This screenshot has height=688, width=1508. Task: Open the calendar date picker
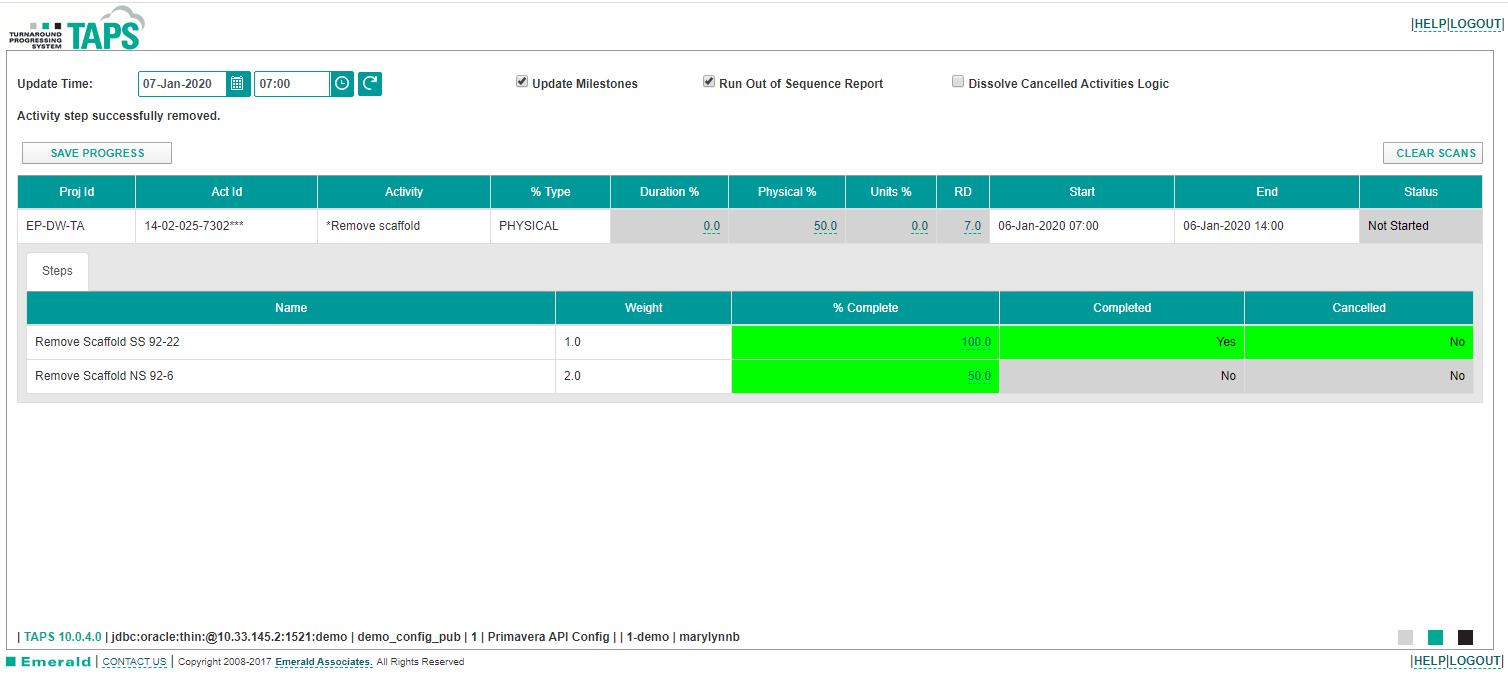click(238, 84)
